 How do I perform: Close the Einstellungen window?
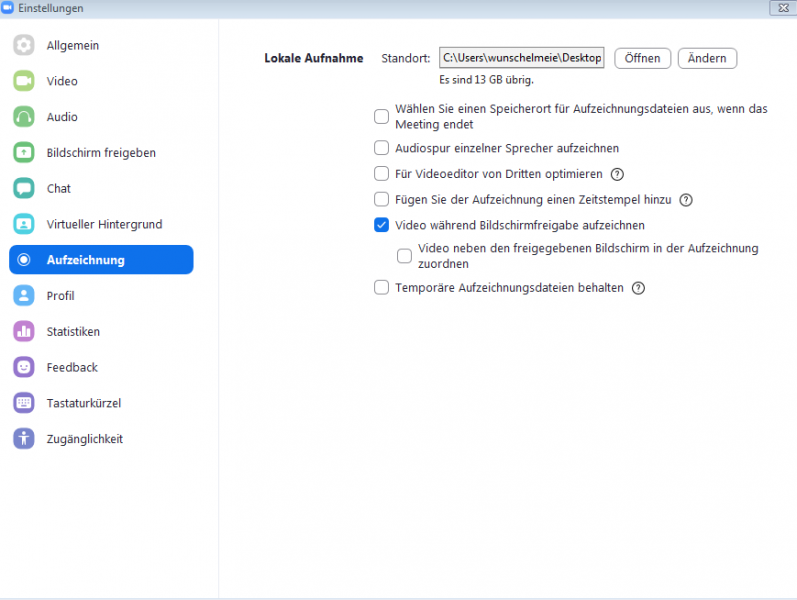coord(783,8)
